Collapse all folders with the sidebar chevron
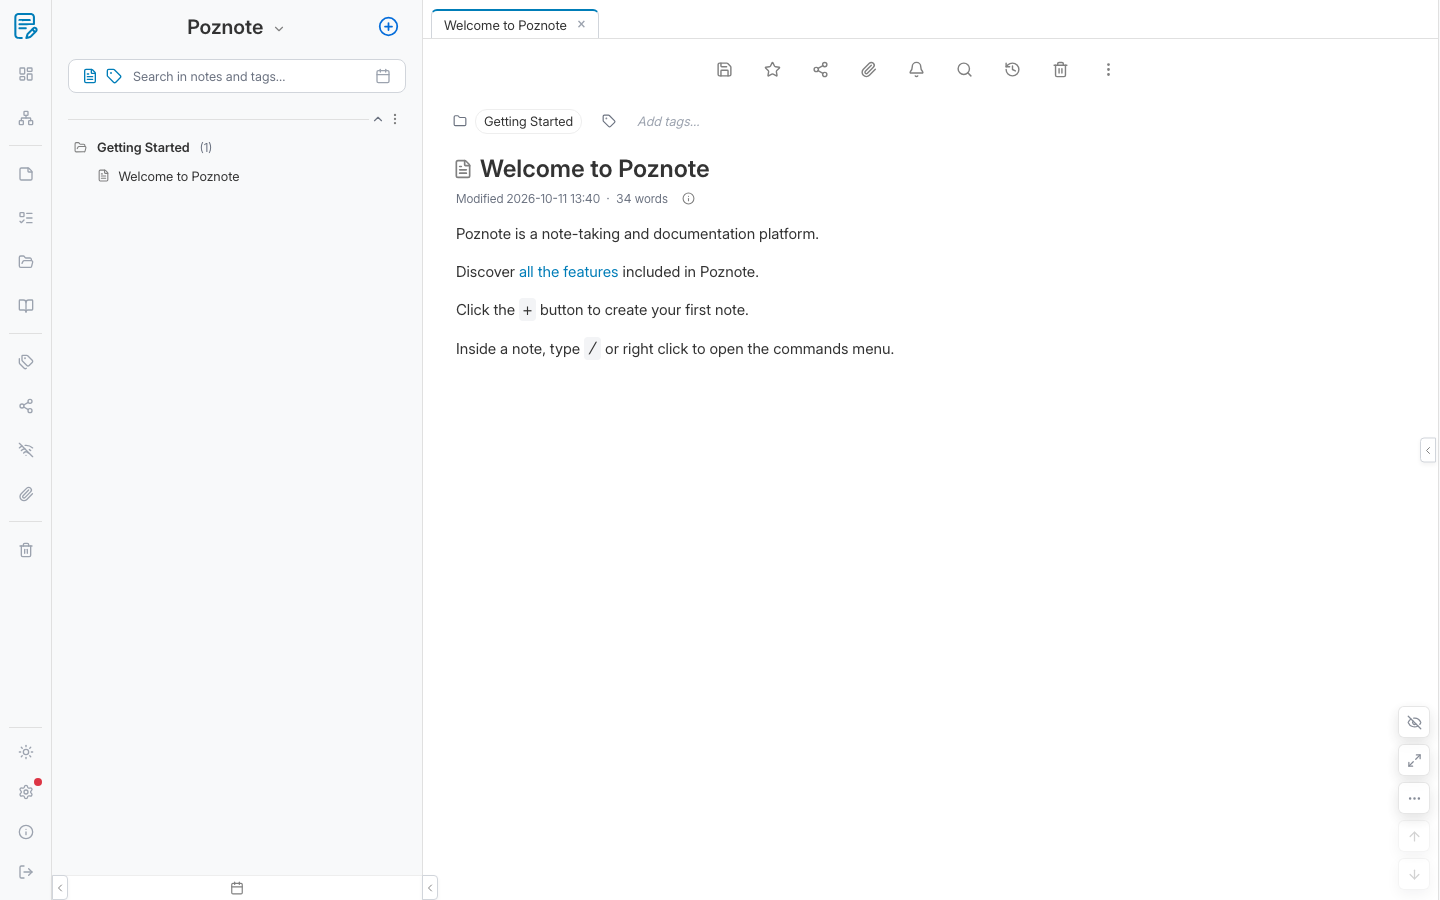 pos(378,119)
